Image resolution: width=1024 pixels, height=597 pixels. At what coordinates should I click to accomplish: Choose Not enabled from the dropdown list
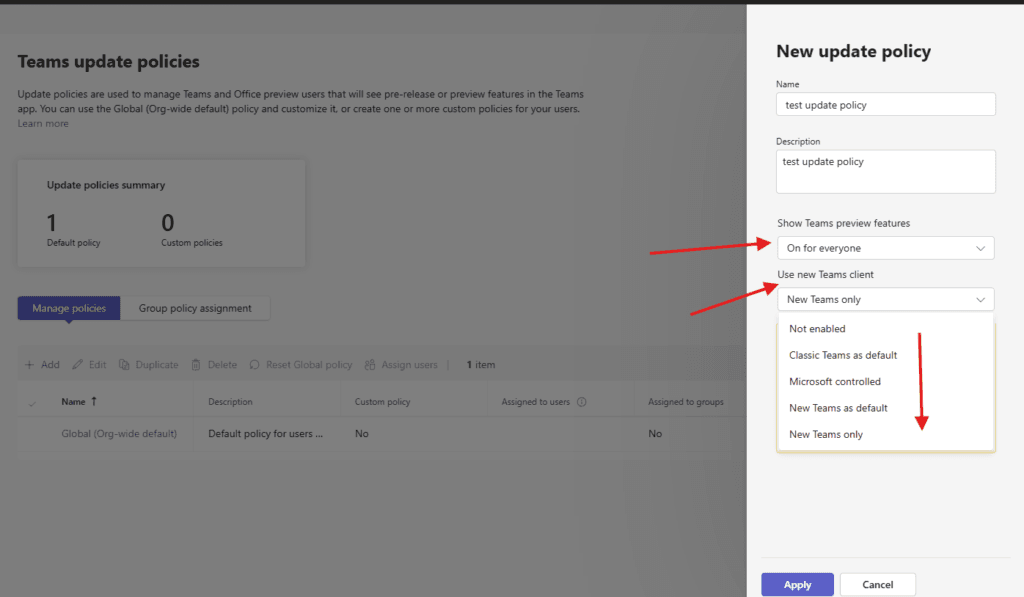pyautogui.click(x=817, y=329)
